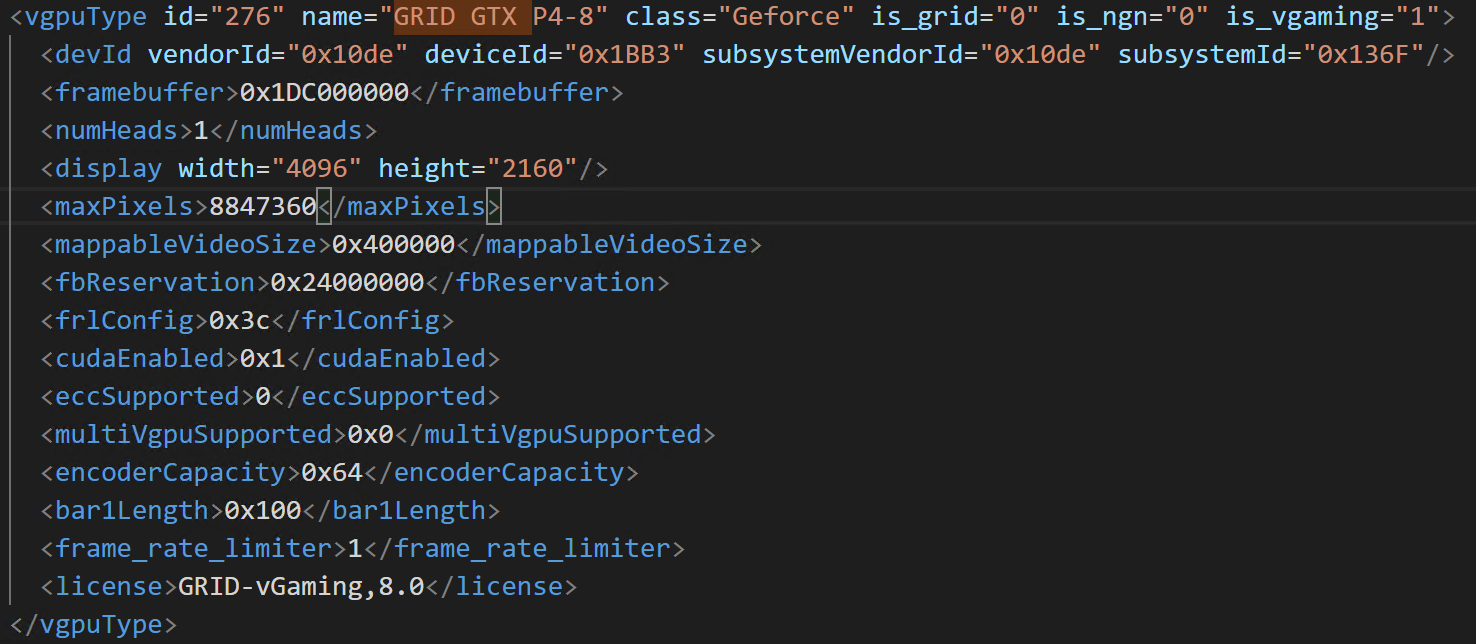Image resolution: width=1476 pixels, height=644 pixels.
Task: Click the fbReservation value 0x24000000
Action: coord(348,282)
